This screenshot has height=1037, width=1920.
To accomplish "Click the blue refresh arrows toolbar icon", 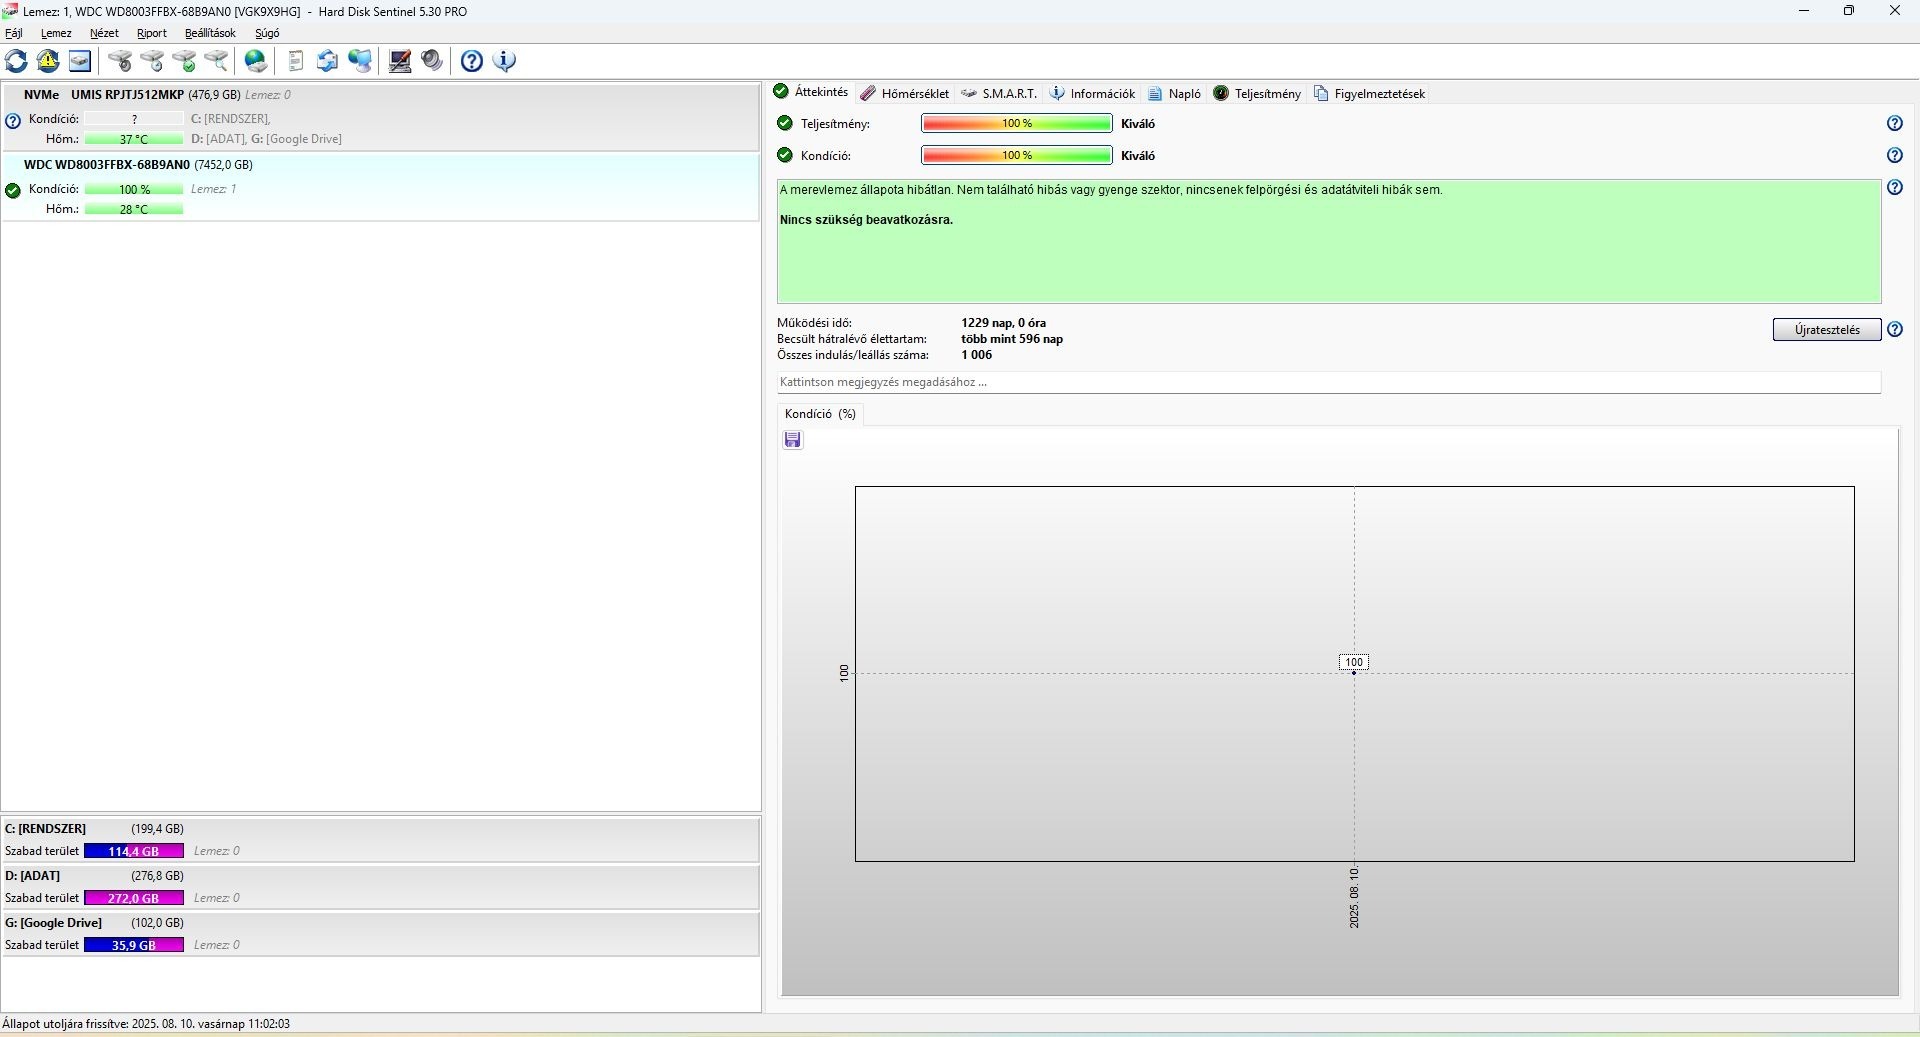I will coord(17,61).
